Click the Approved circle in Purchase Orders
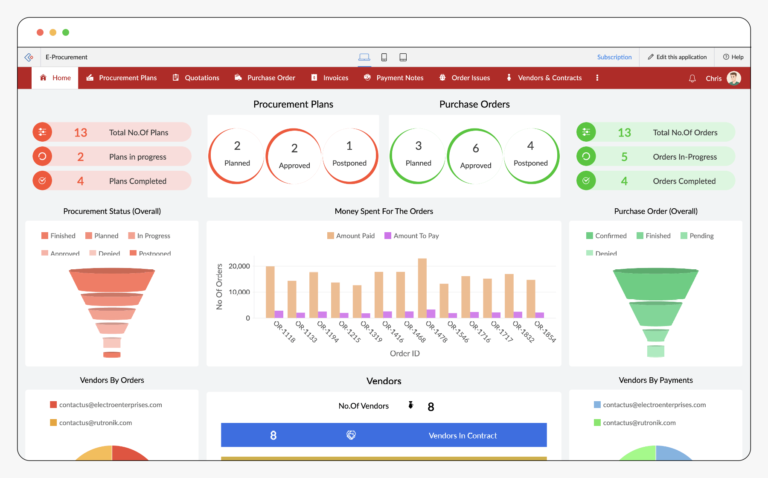The height and width of the screenshot is (478, 768). coord(475,156)
